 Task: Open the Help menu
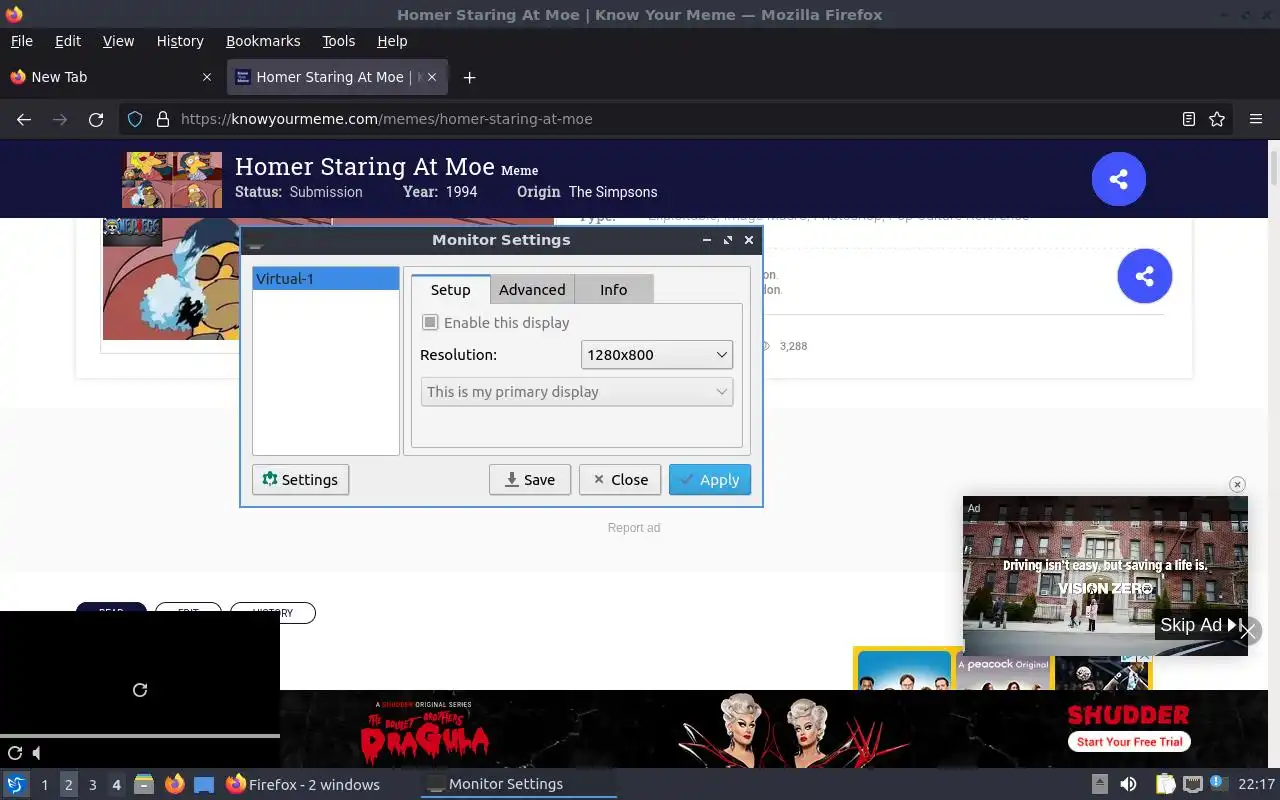pos(392,41)
